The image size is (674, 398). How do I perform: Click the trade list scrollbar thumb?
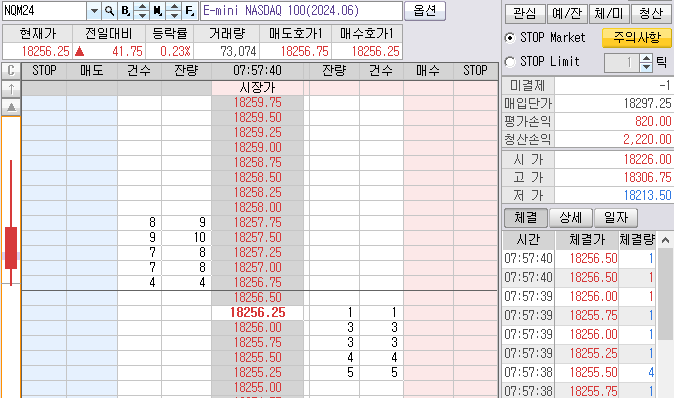pos(665,294)
